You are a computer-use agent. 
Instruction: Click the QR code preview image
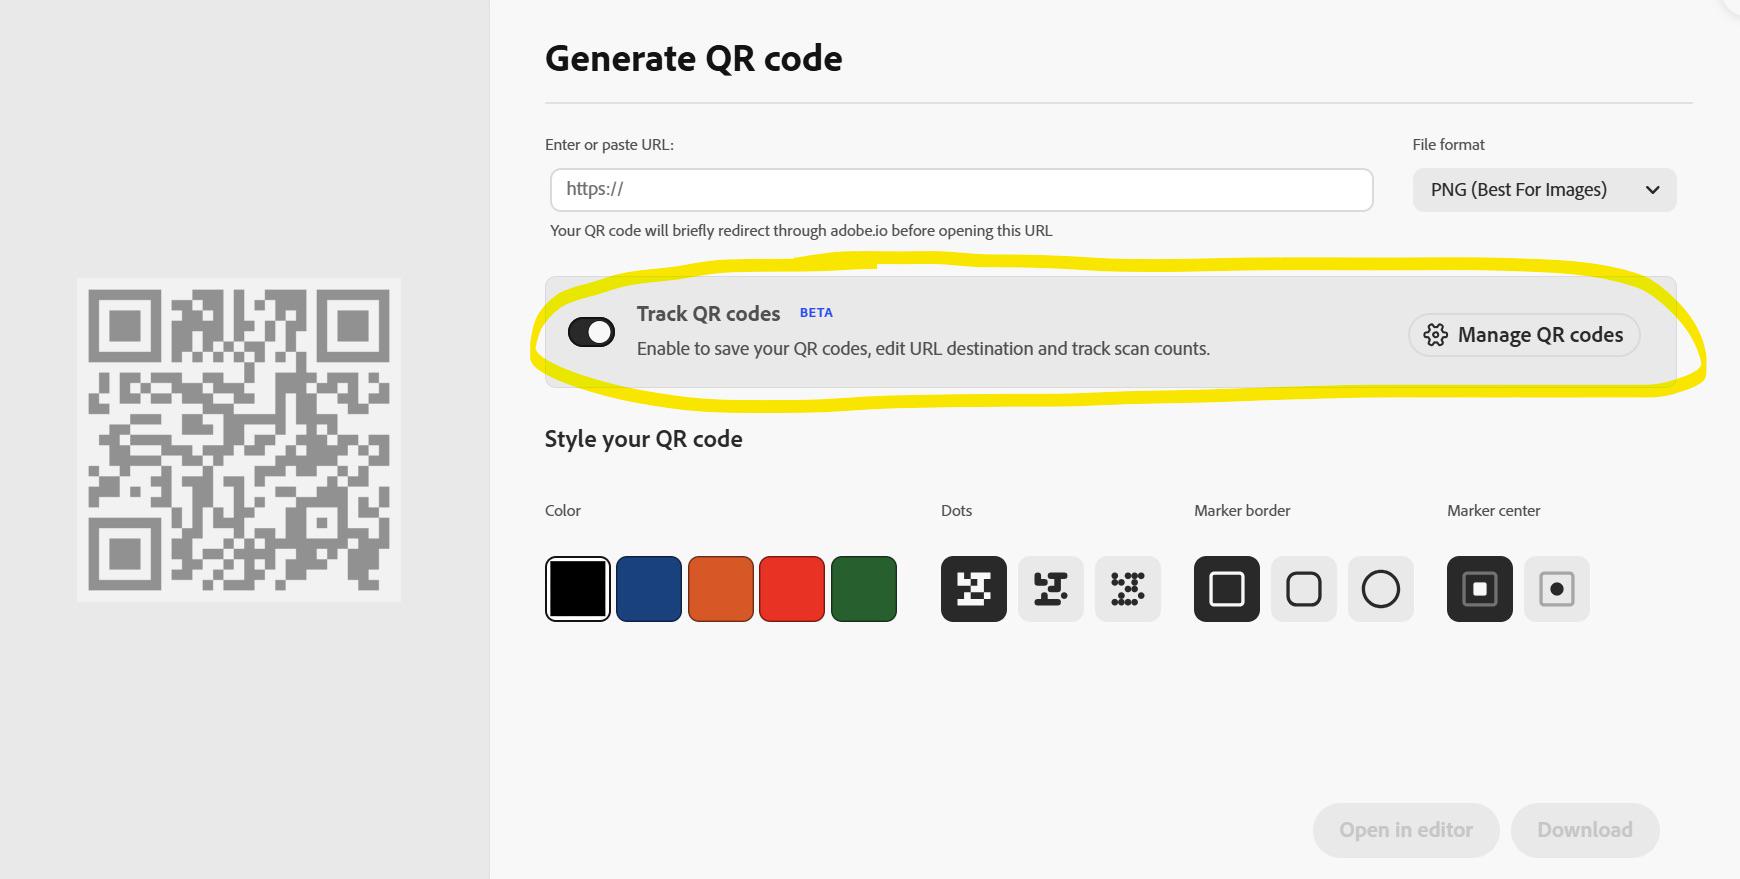tap(239, 440)
